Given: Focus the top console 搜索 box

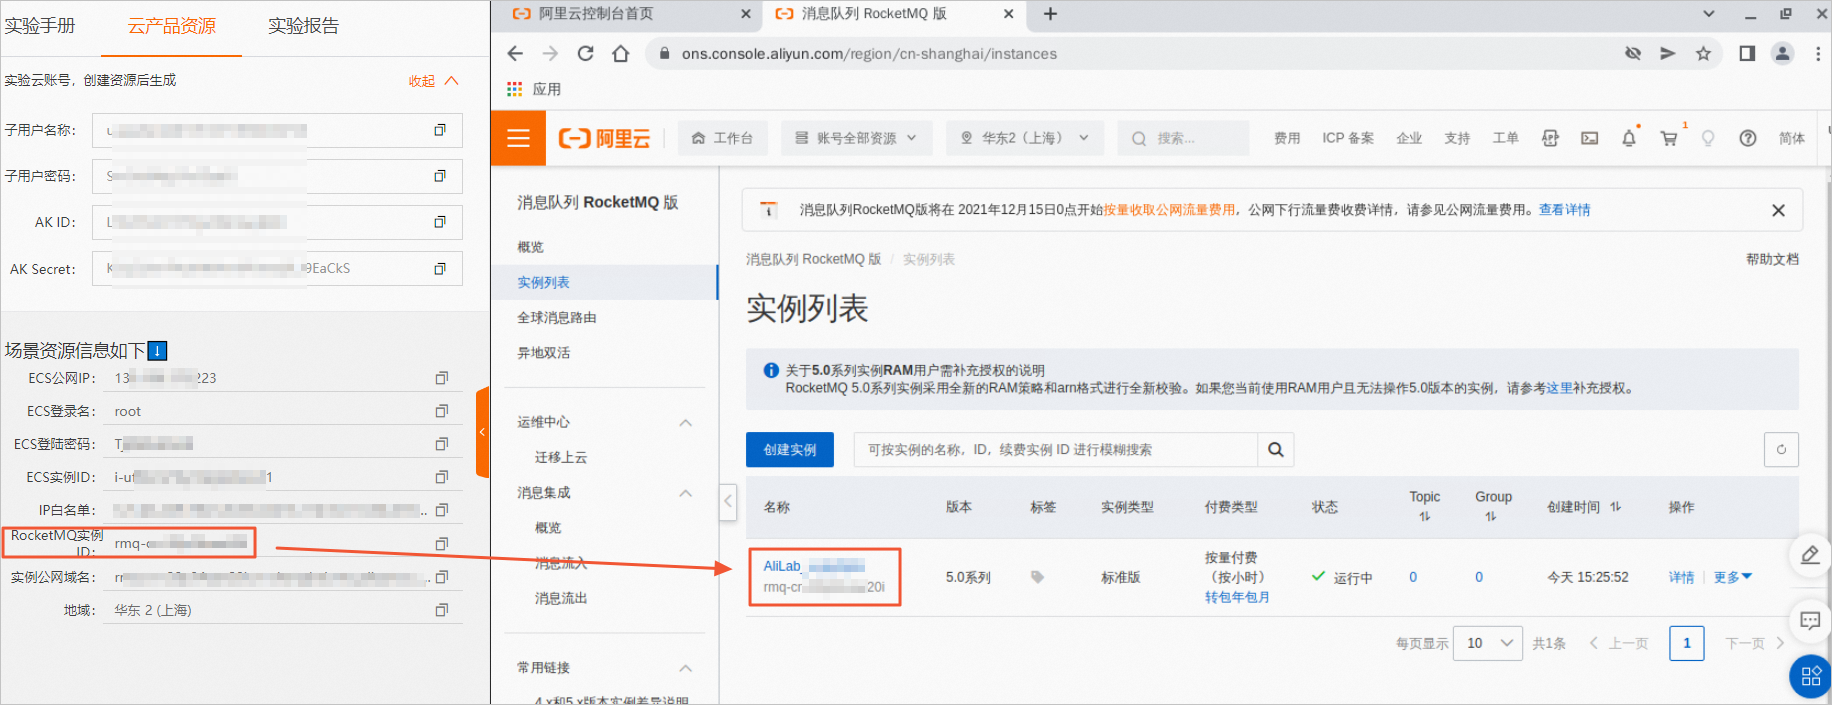Looking at the screenshot, I should pyautogui.click(x=1184, y=138).
